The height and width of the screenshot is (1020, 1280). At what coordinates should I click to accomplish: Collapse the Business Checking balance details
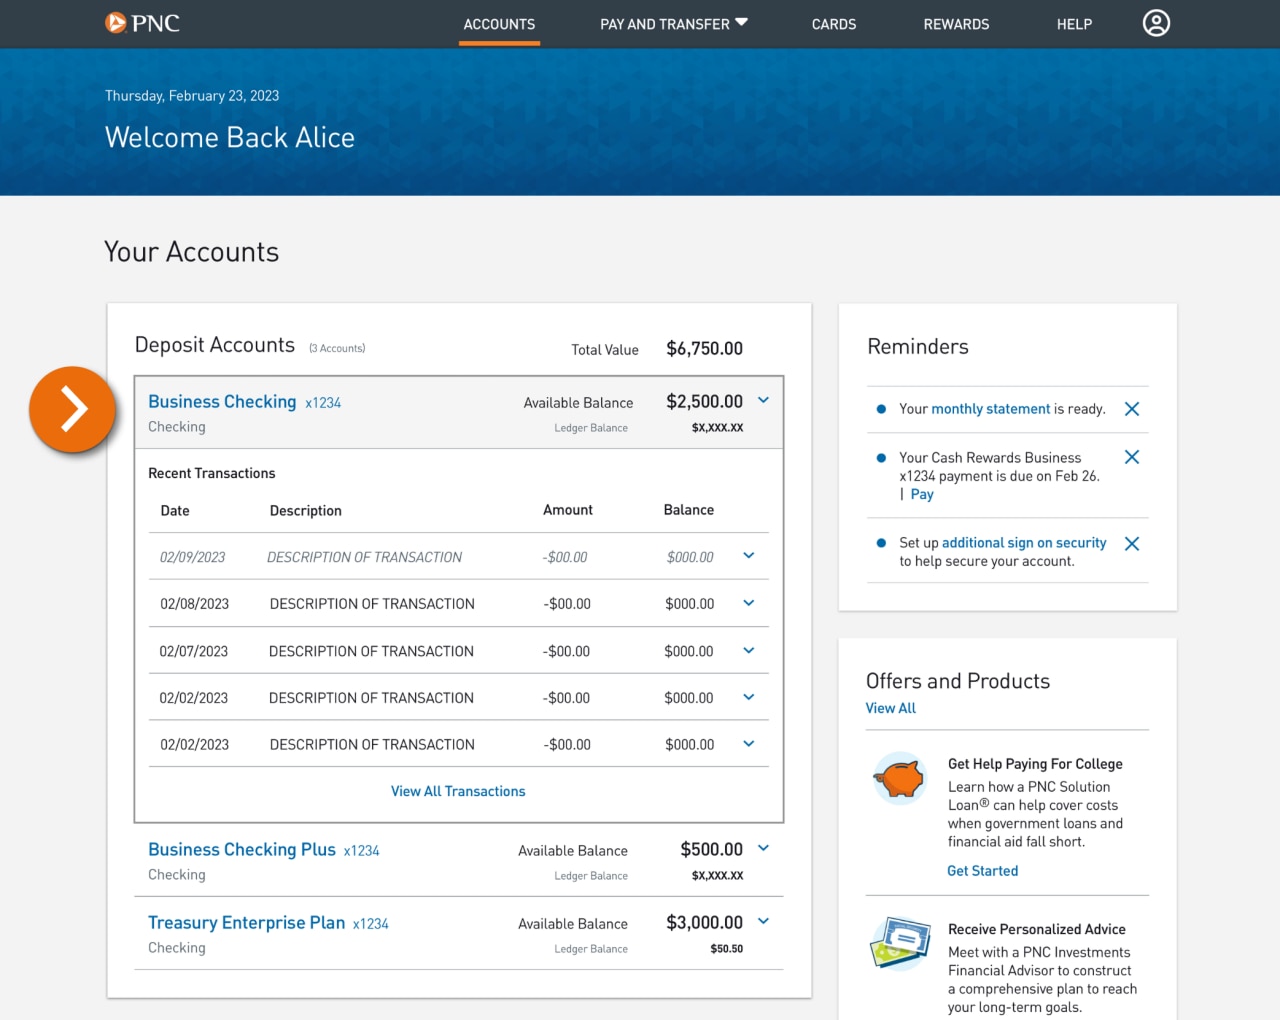[763, 400]
